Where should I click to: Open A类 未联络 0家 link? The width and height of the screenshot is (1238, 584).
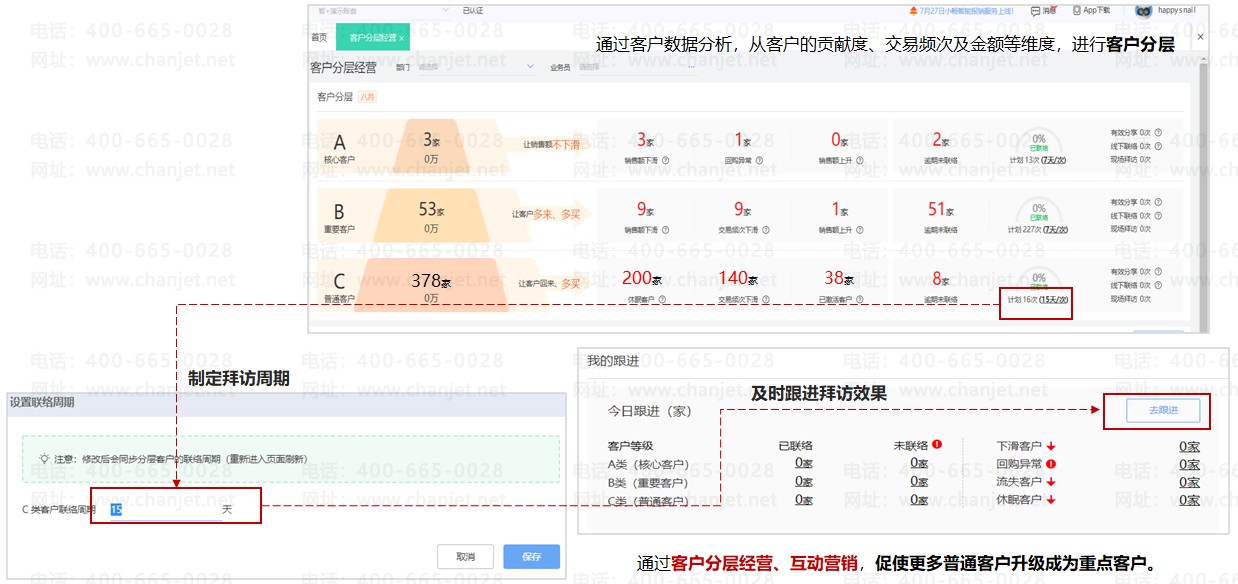(x=919, y=463)
